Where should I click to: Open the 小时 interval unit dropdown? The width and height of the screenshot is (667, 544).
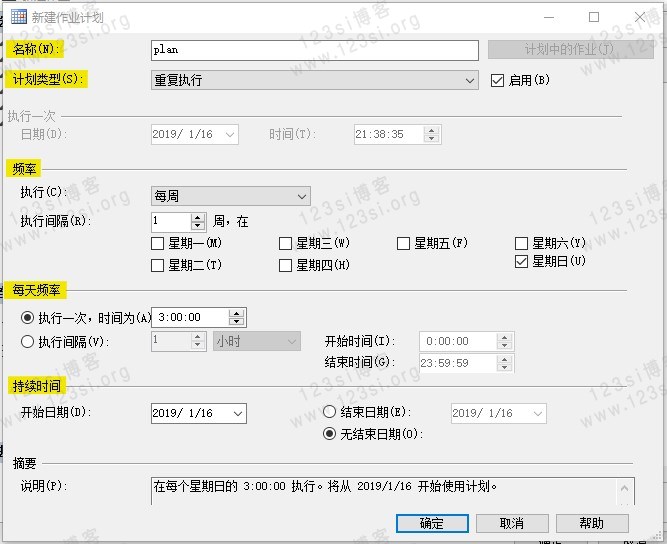click(x=257, y=341)
